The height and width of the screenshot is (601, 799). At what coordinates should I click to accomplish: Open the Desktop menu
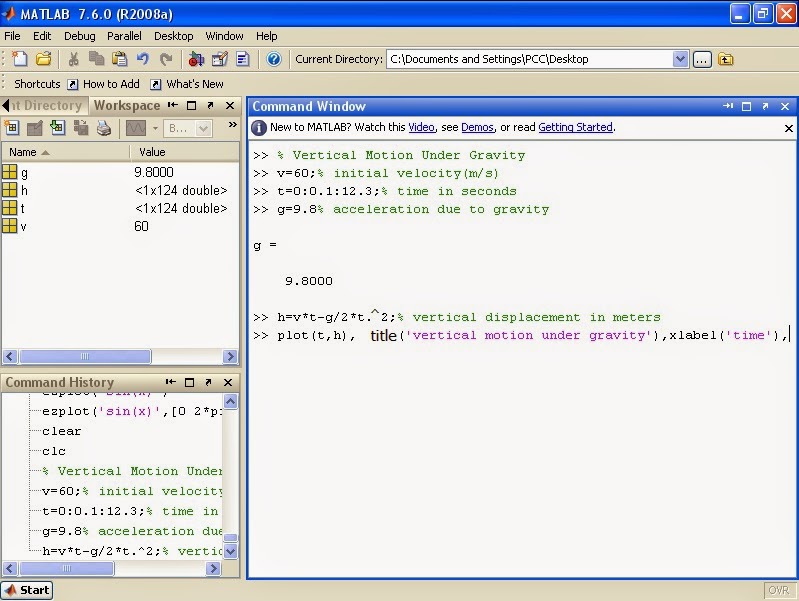(174, 36)
